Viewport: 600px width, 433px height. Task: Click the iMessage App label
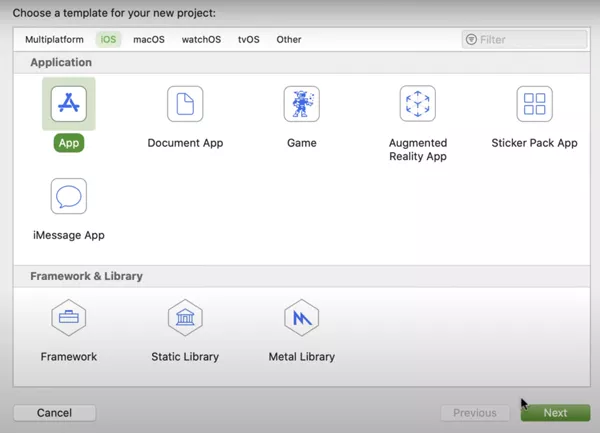tap(69, 235)
